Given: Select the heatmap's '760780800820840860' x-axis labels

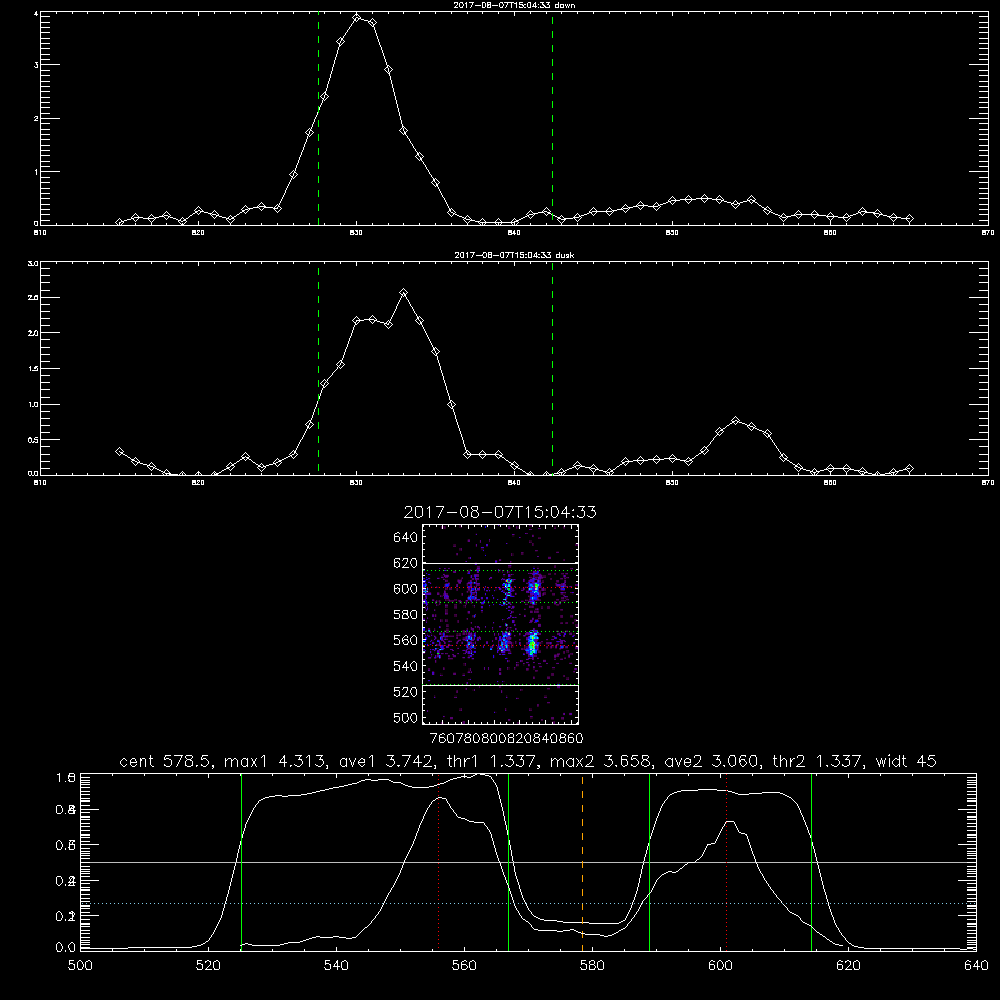Looking at the screenshot, I should click(x=506, y=738).
